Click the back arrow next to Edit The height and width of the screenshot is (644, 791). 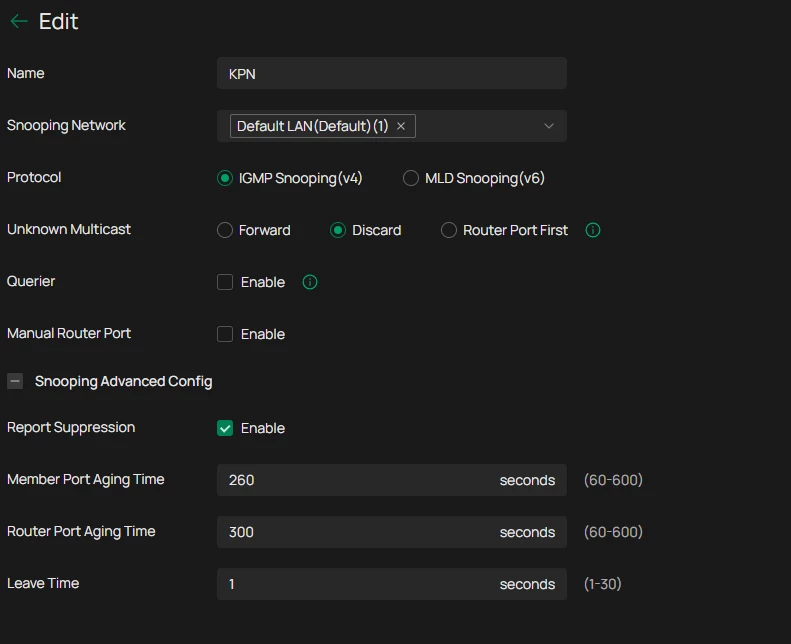pos(19,22)
